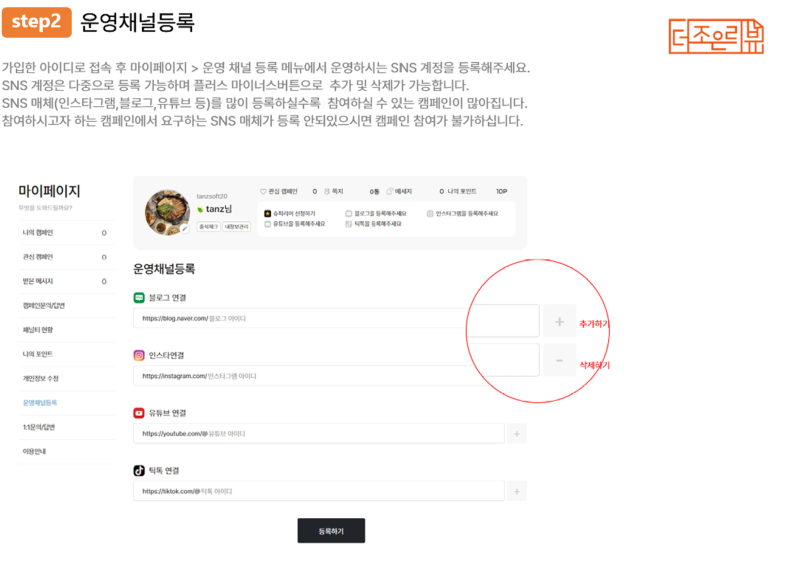Click the 출석체크 button under the username
Screen dimensions: 800x581
click(207, 227)
